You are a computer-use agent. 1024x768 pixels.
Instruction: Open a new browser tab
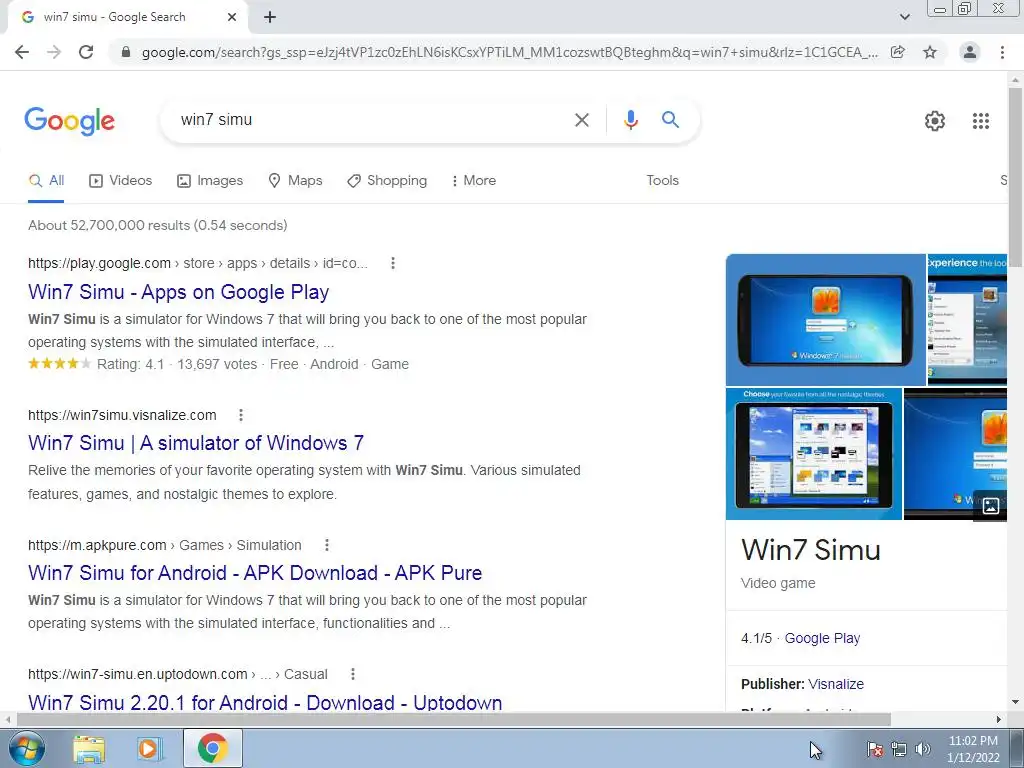pyautogui.click(x=270, y=17)
